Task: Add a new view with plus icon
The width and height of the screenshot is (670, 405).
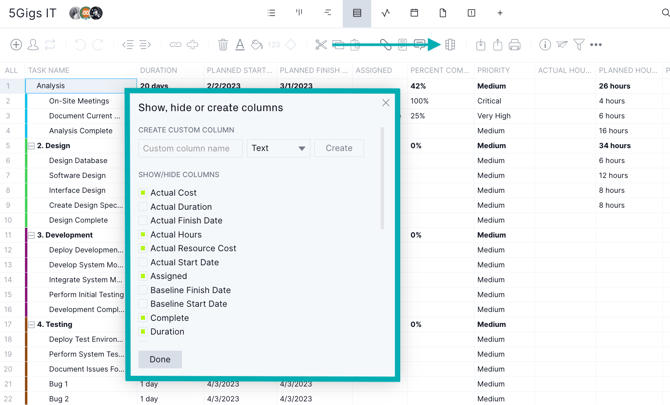Action: click(x=500, y=13)
